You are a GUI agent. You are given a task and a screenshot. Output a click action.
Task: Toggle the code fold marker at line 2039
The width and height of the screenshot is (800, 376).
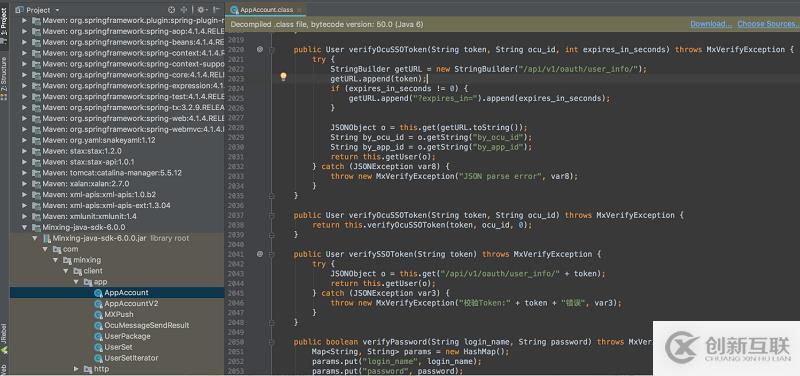272,235
